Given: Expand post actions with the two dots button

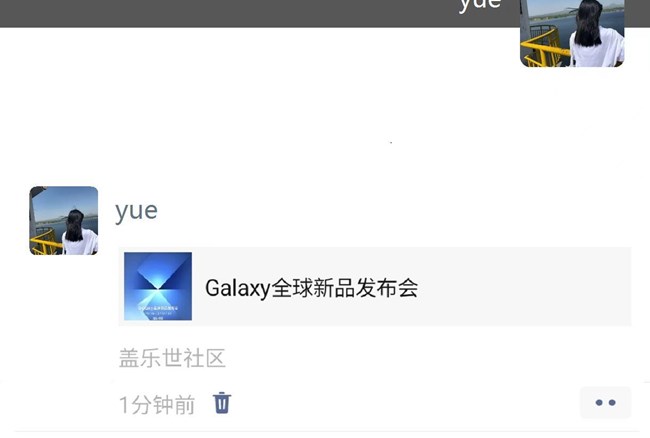Looking at the screenshot, I should tap(605, 402).
